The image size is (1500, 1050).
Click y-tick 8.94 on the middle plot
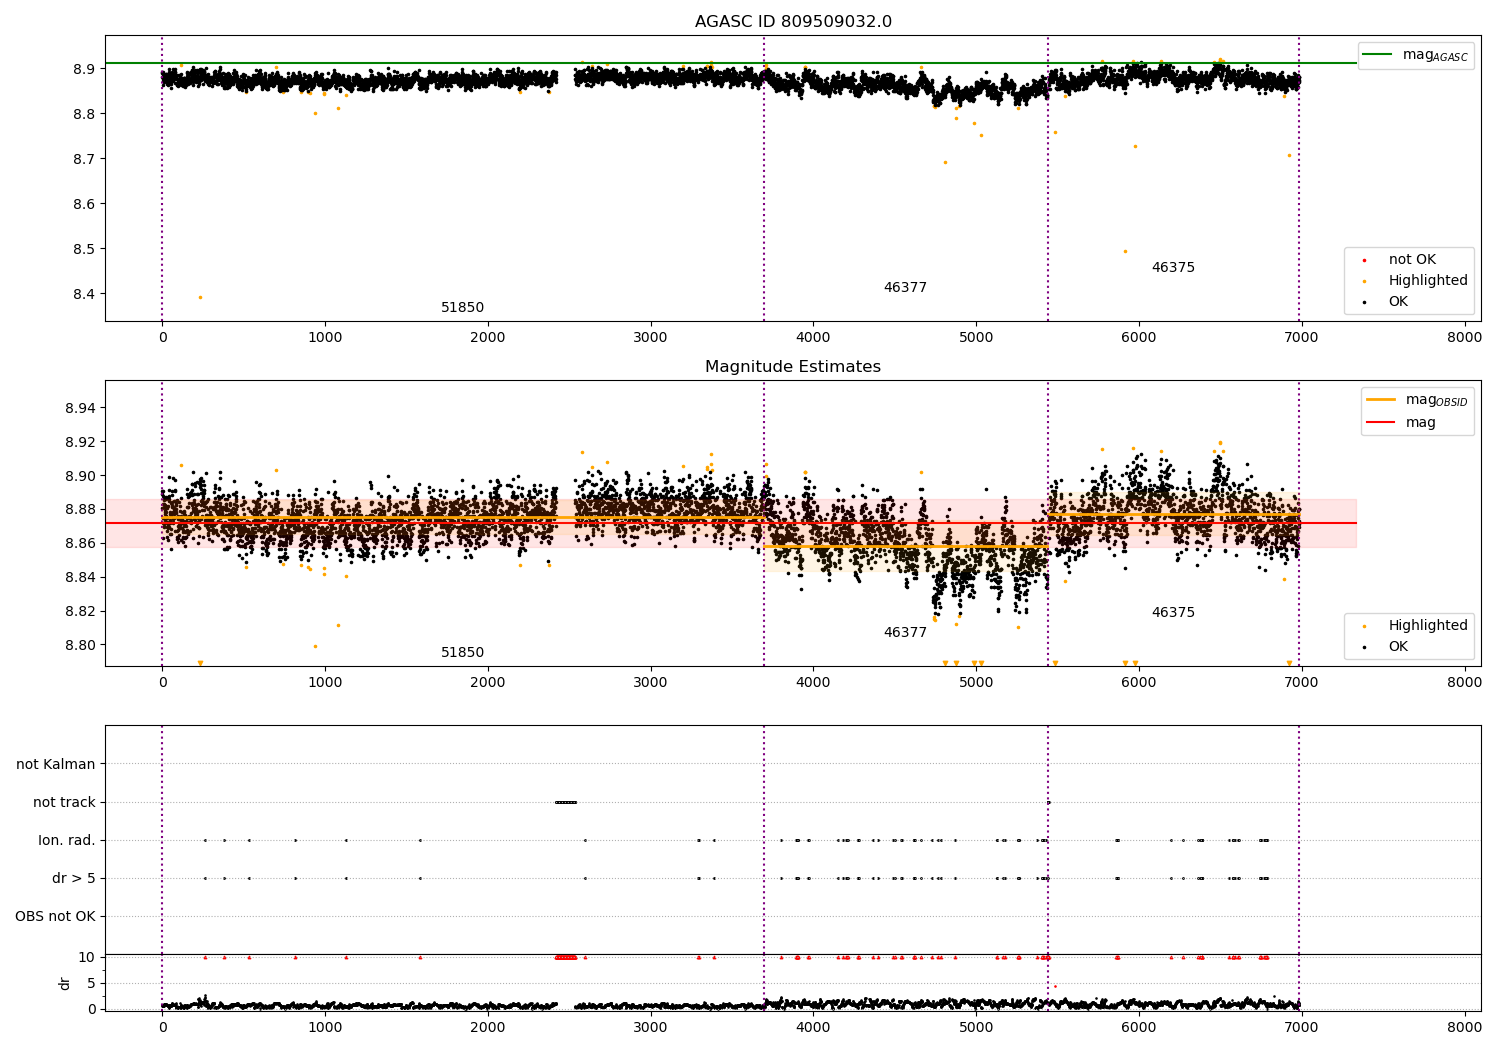pyautogui.click(x=80, y=408)
